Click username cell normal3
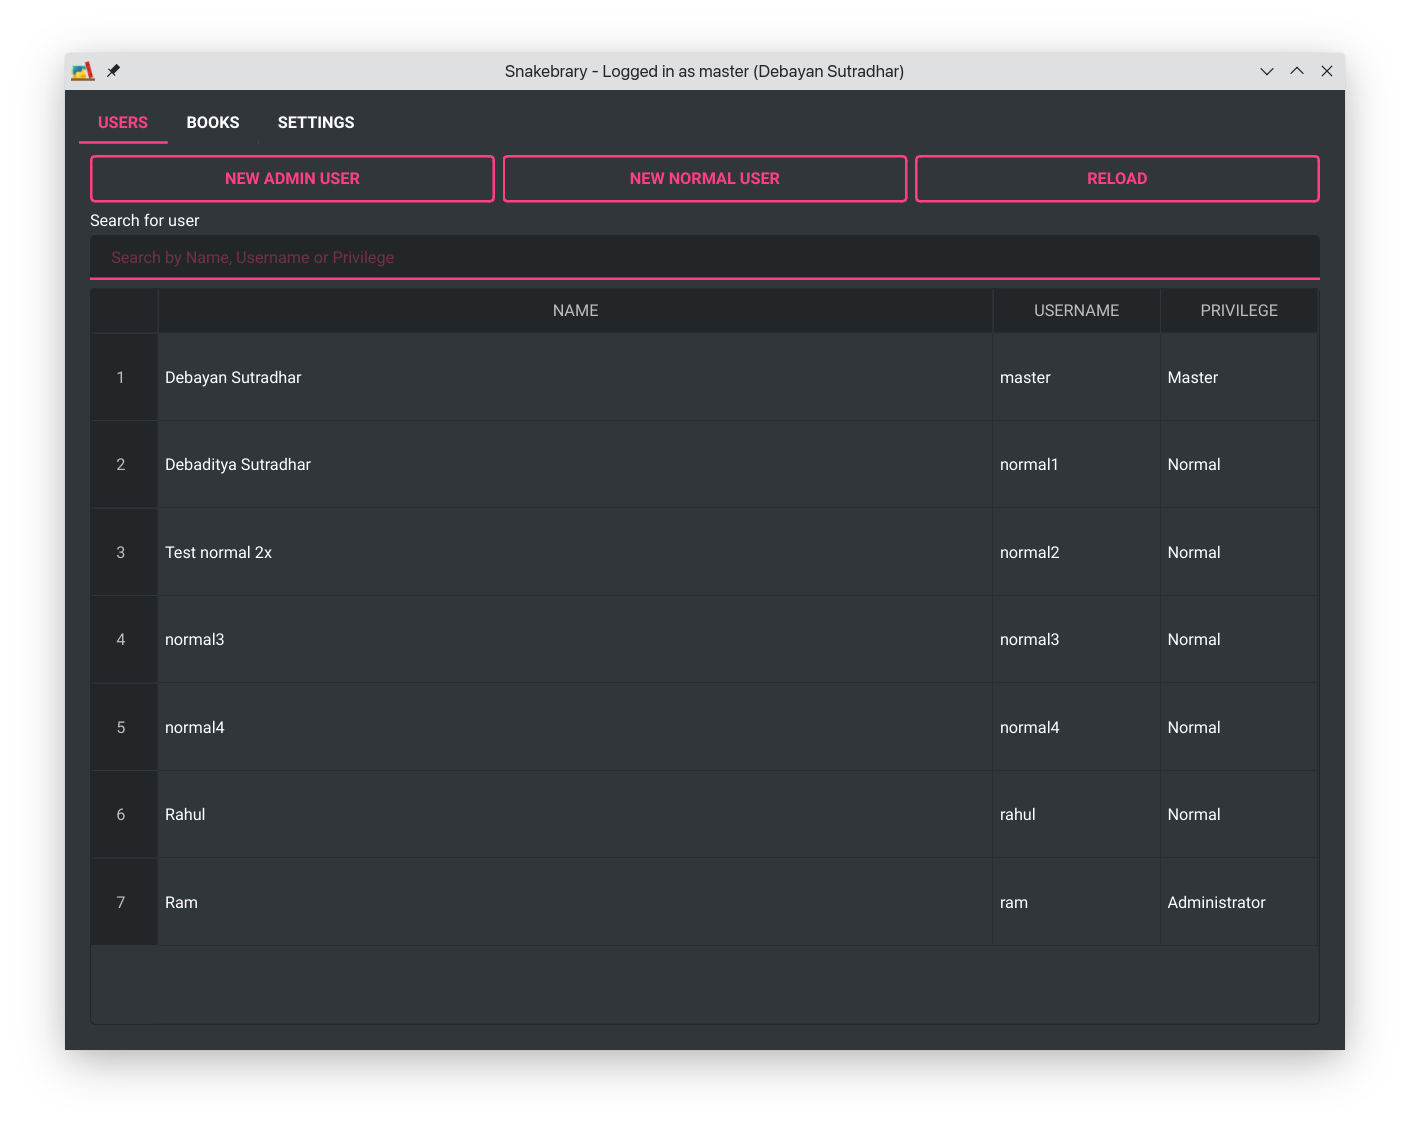Viewport: 1410px width, 1127px height. (x=1076, y=639)
